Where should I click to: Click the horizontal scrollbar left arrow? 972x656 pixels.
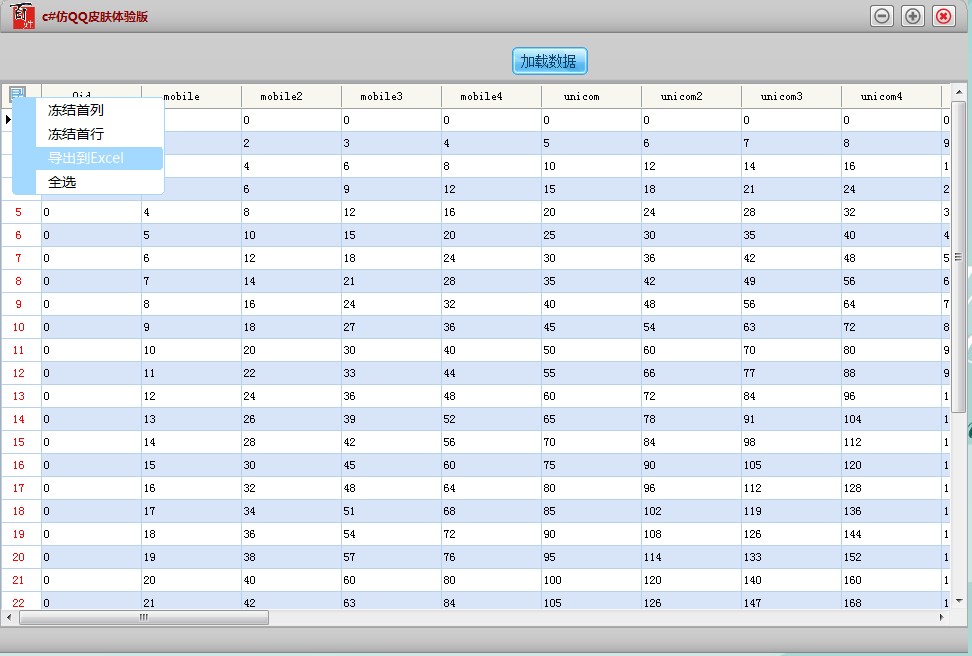(x=10, y=618)
